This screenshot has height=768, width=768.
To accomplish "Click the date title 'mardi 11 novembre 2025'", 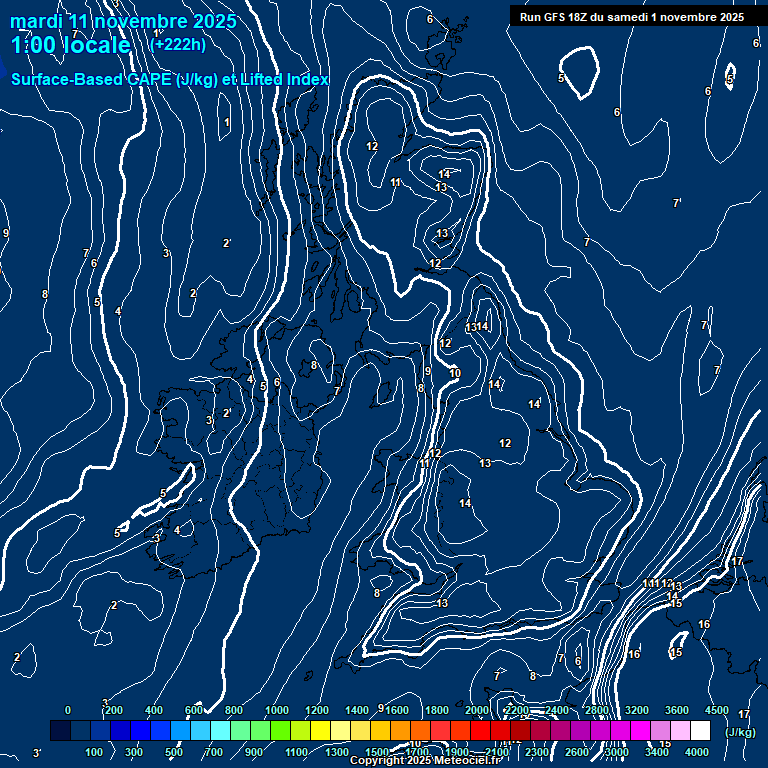I will coord(123,21).
